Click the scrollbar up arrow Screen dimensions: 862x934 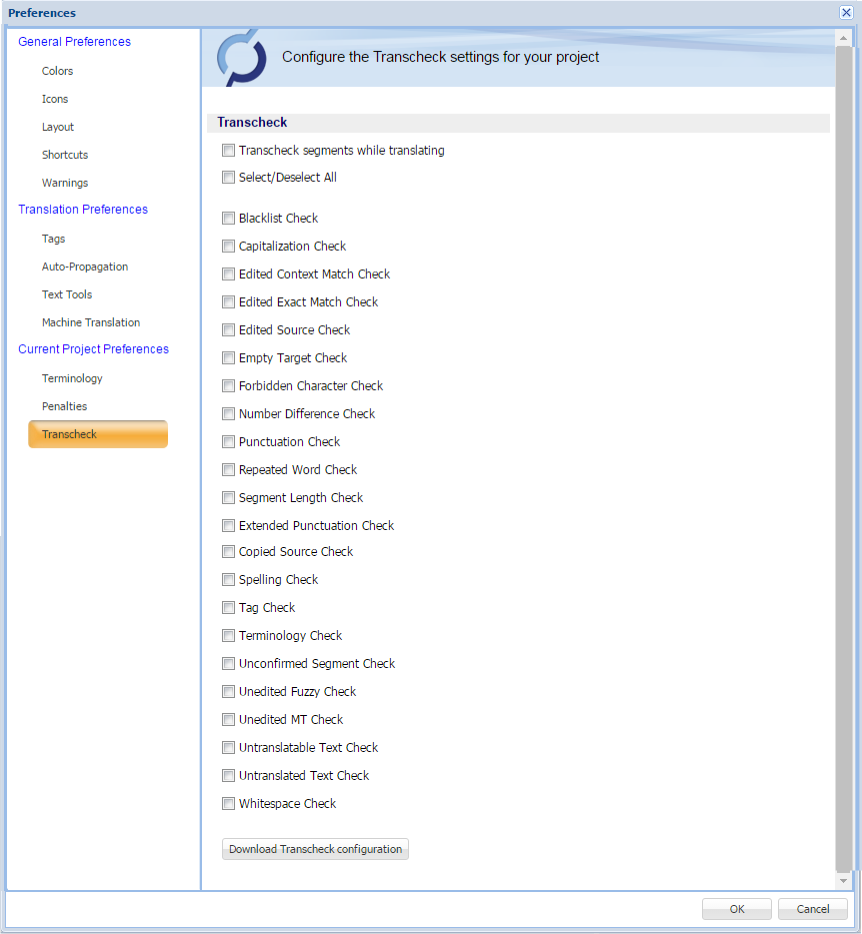(x=843, y=38)
